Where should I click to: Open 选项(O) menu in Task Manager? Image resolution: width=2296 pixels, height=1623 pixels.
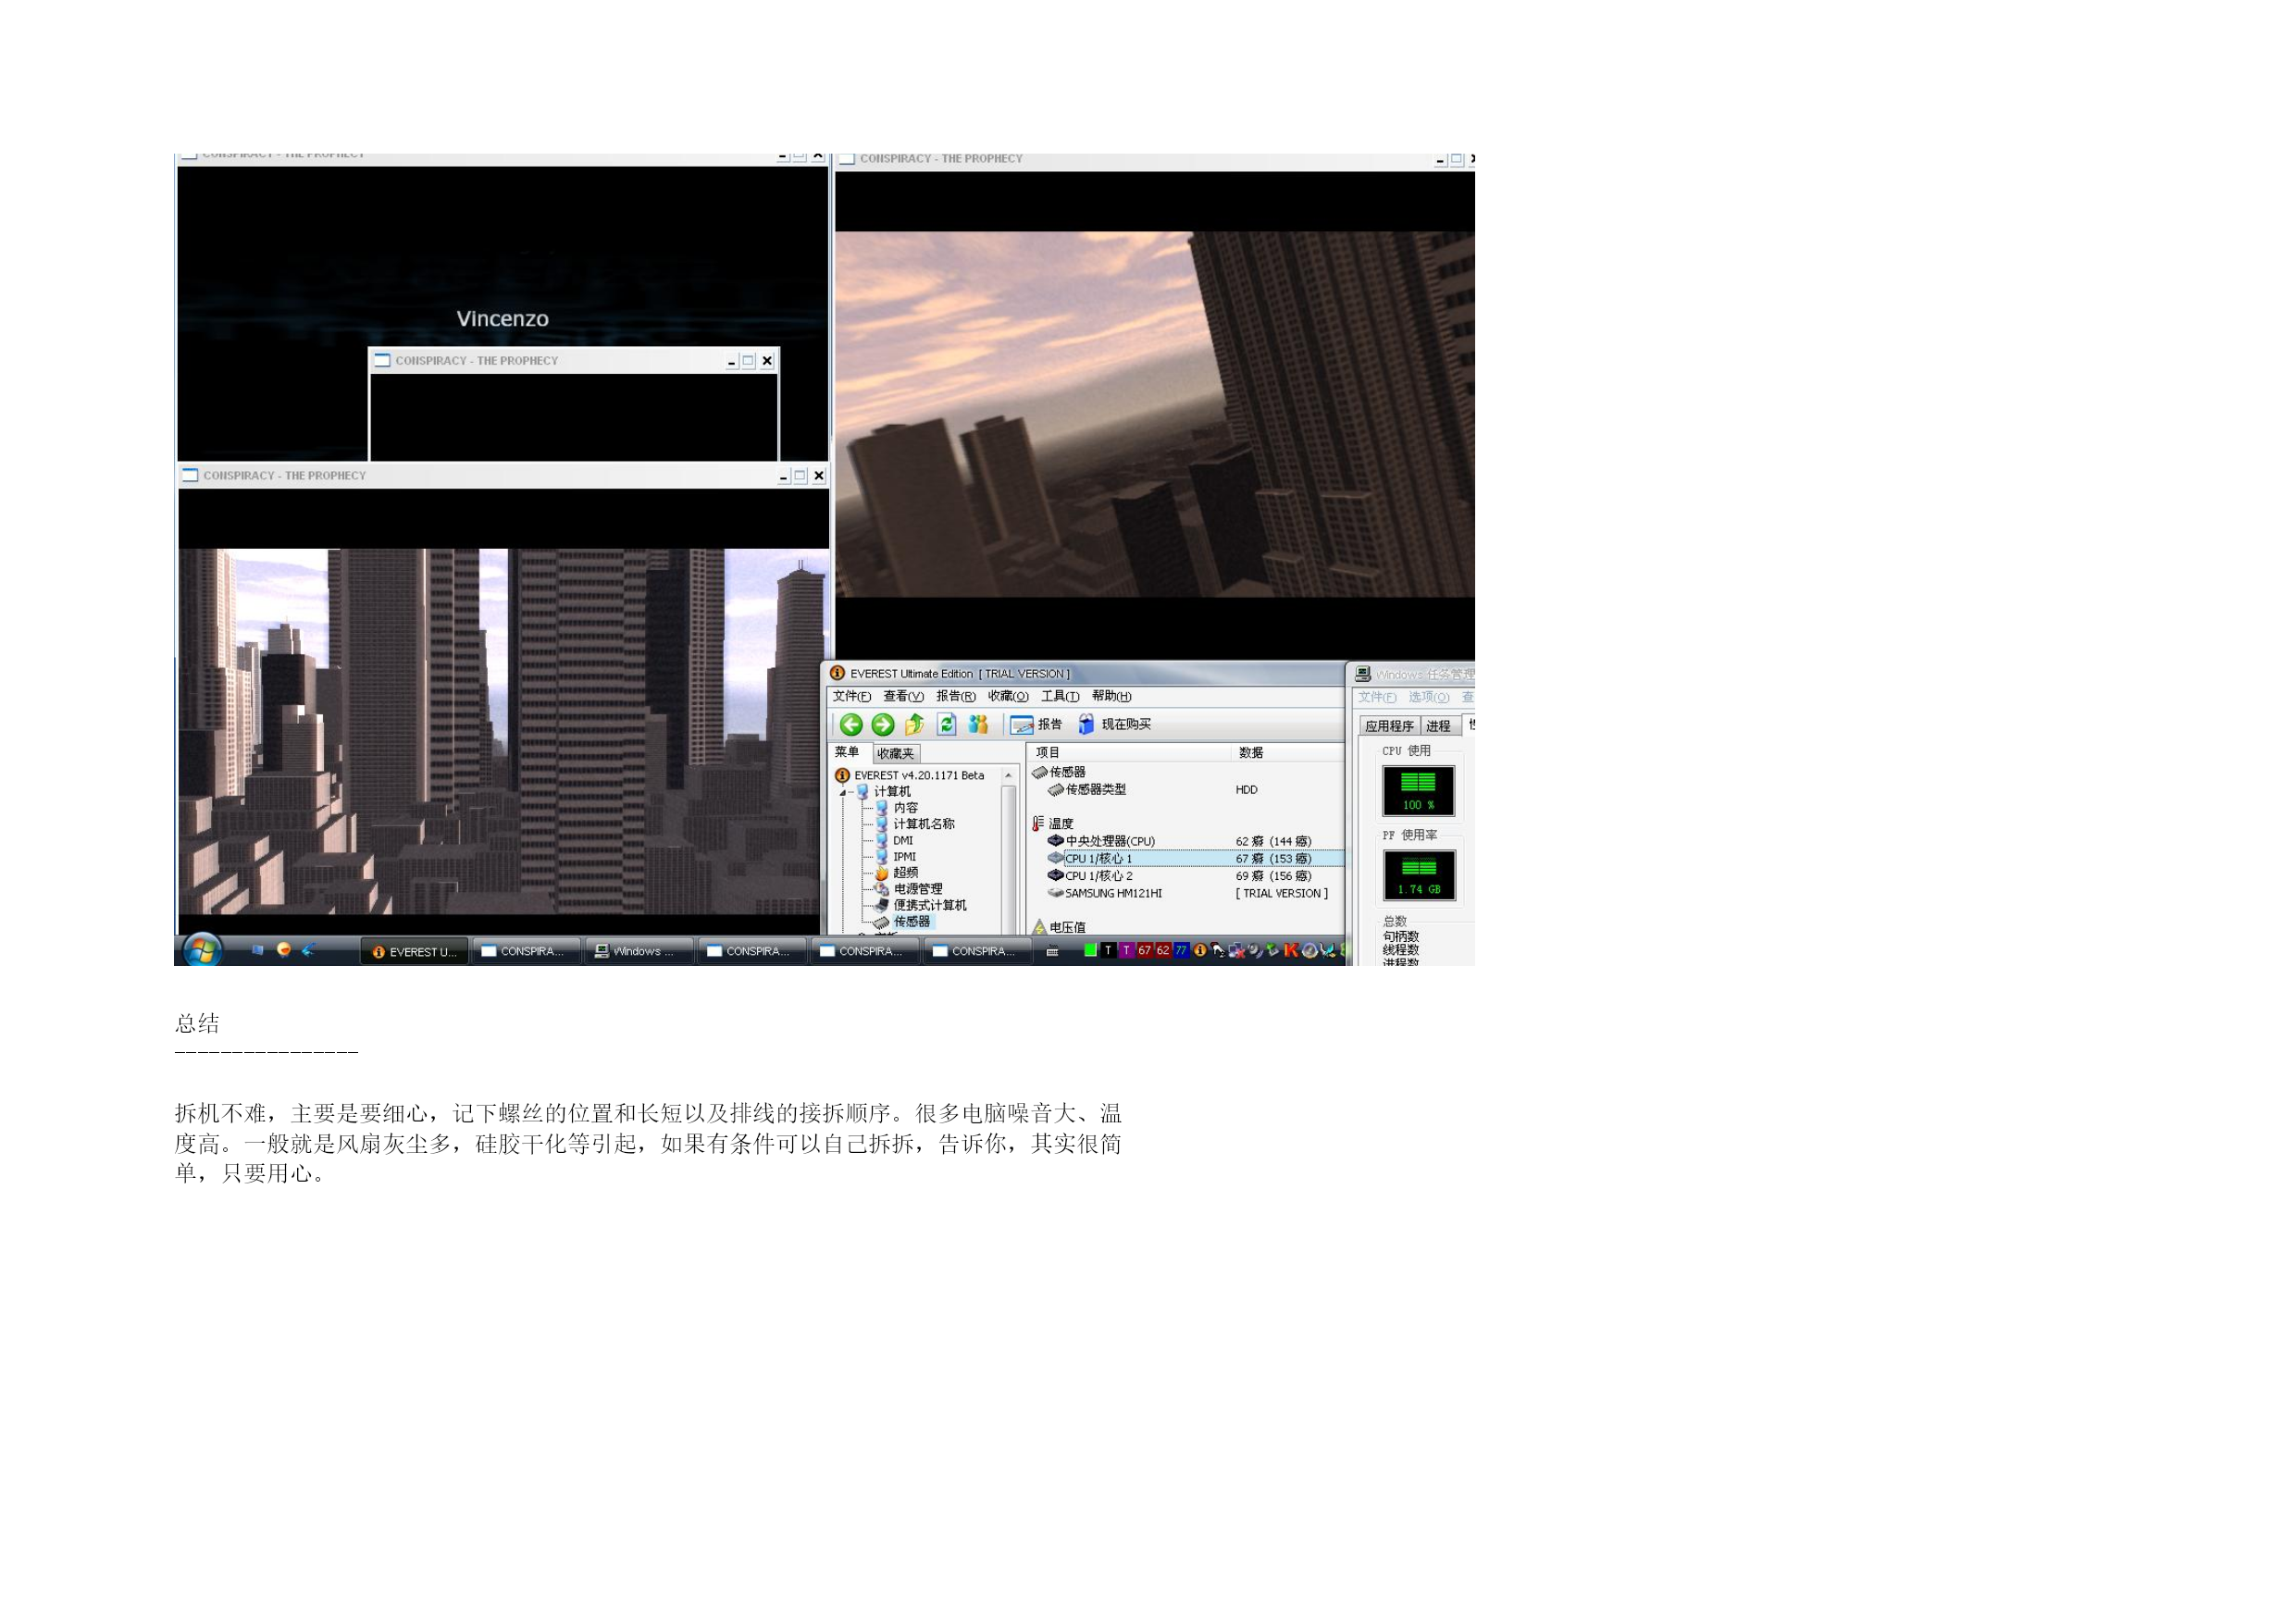click(x=1428, y=697)
